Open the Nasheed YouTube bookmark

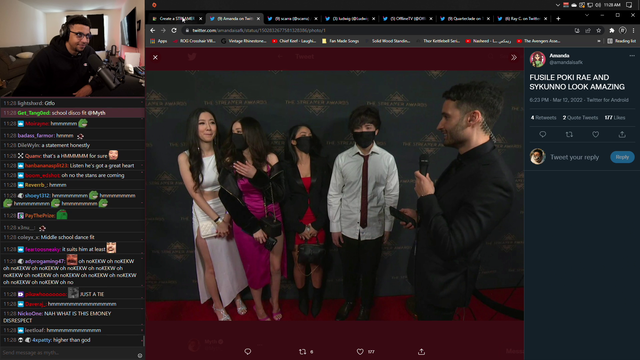pos(489,41)
